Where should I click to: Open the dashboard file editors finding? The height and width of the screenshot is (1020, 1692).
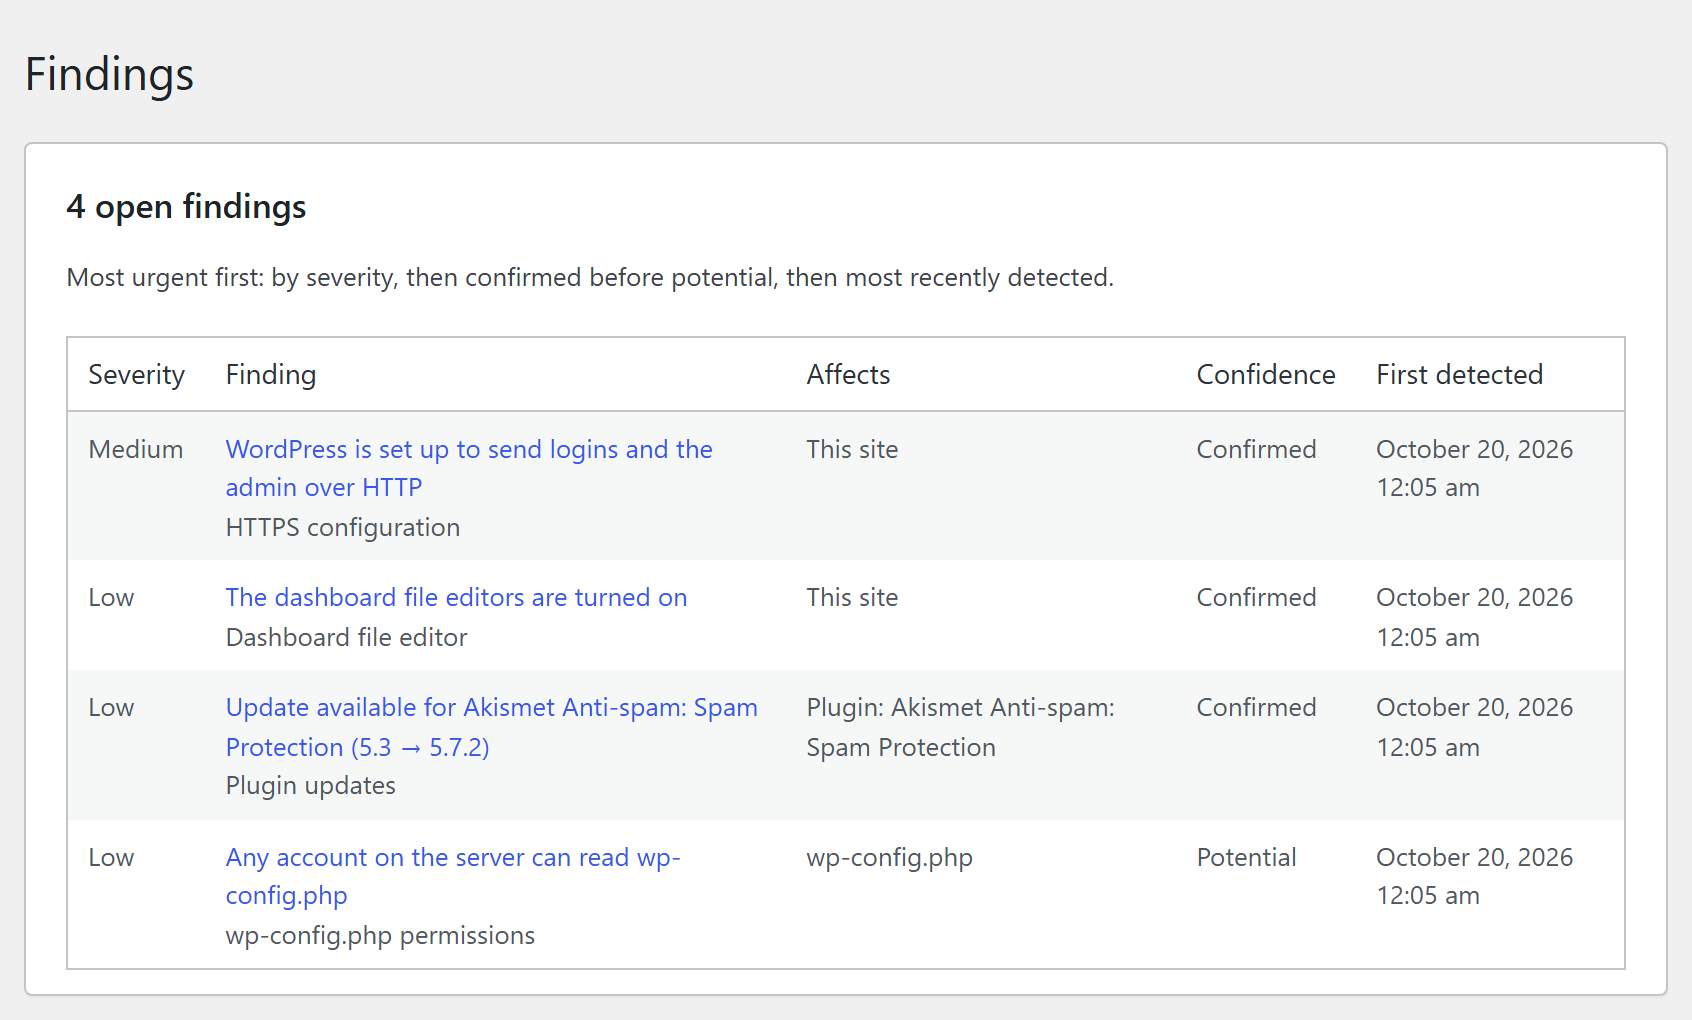pyautogui.click(x=456, y=597)
